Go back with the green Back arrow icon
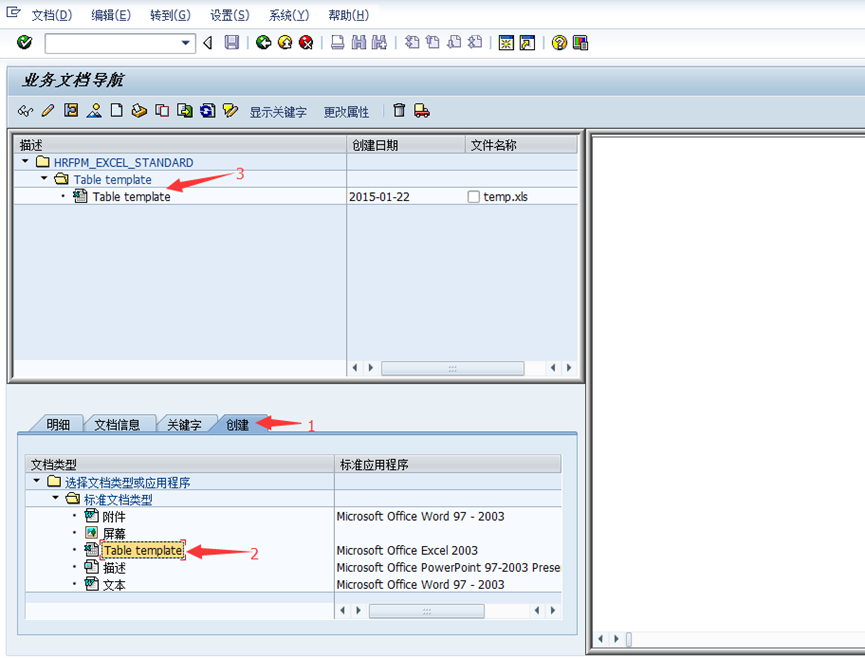Image resolution: width=865 pixels, height=658 pixels. tap(264, 42)
